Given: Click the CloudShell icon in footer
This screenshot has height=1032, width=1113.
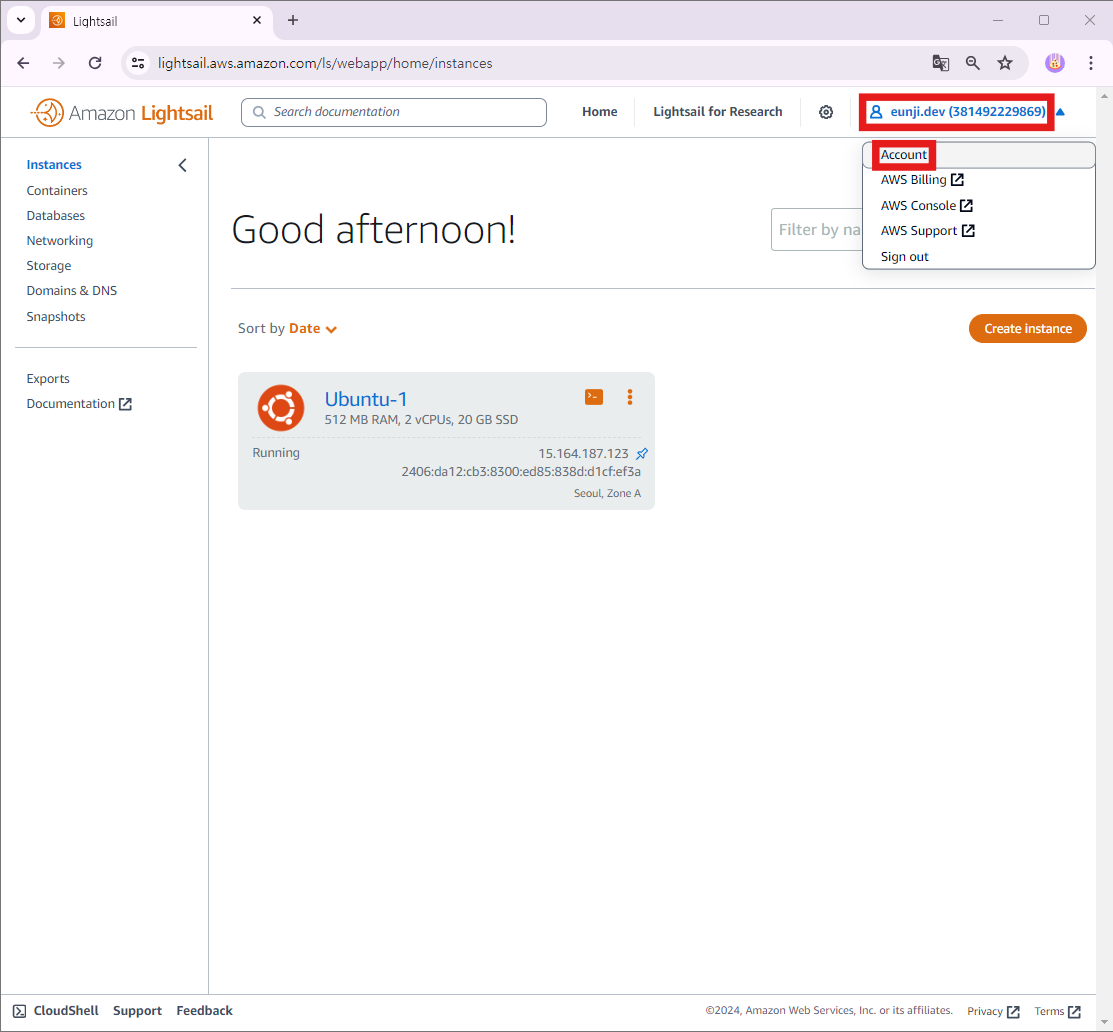Looking at the screenshot, I should coord(20,1011).
